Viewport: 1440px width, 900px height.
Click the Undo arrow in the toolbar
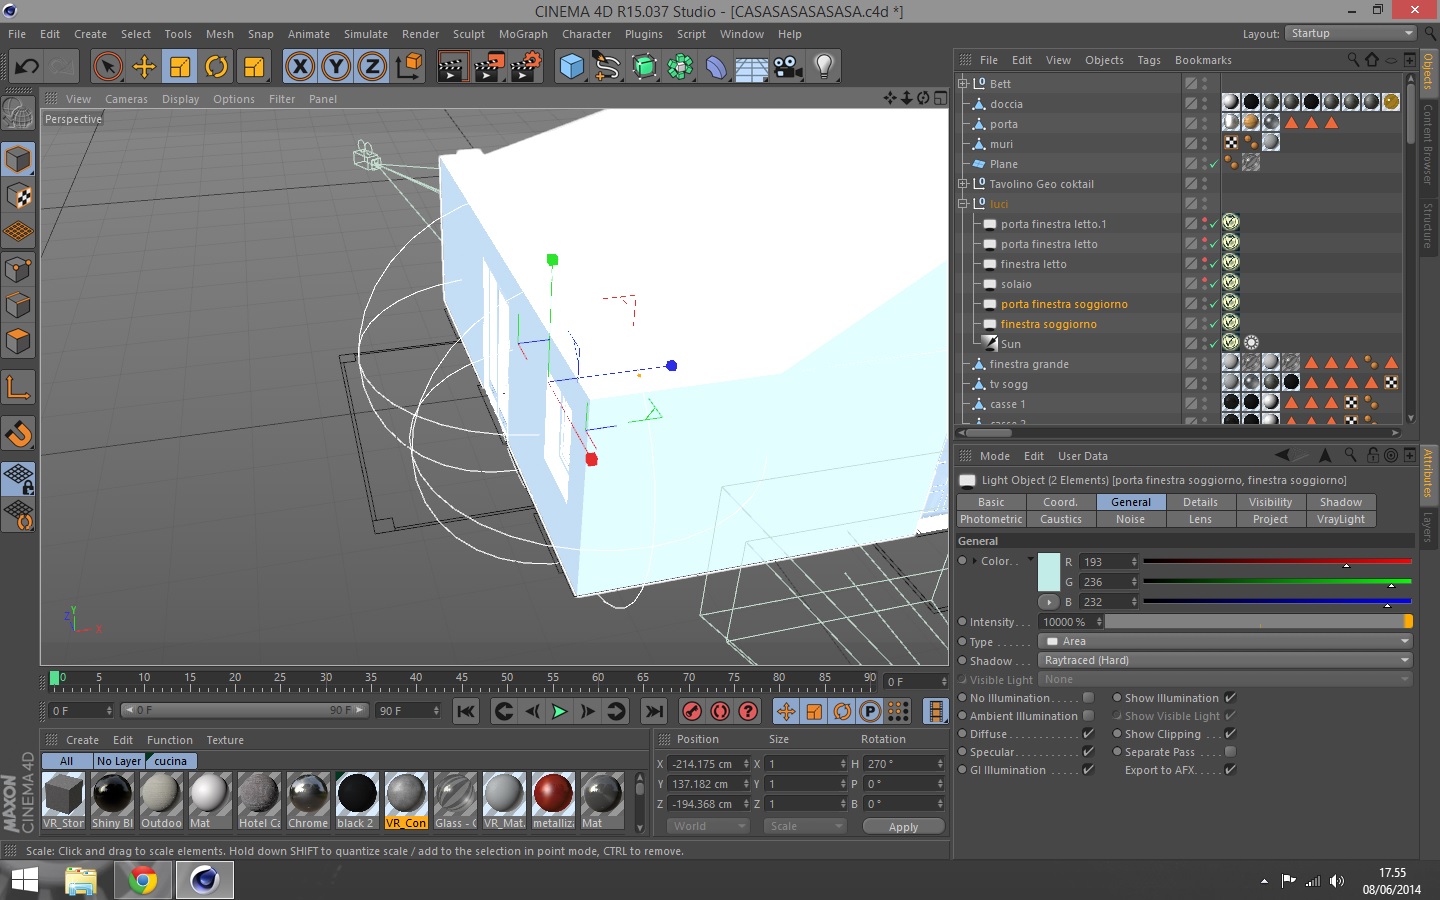pyautogui.click(x=27, y=67)
